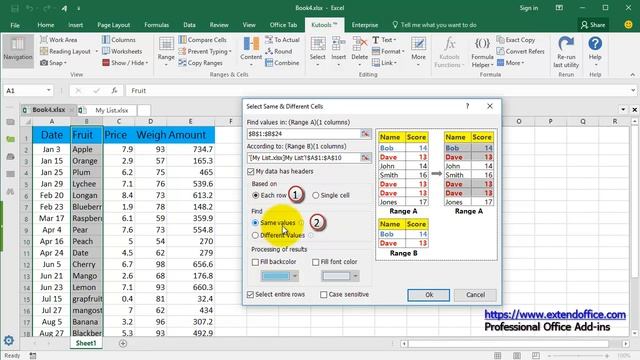640x360 pixels.
Task: Click the Work Area icon
Action: click(44, 40)
